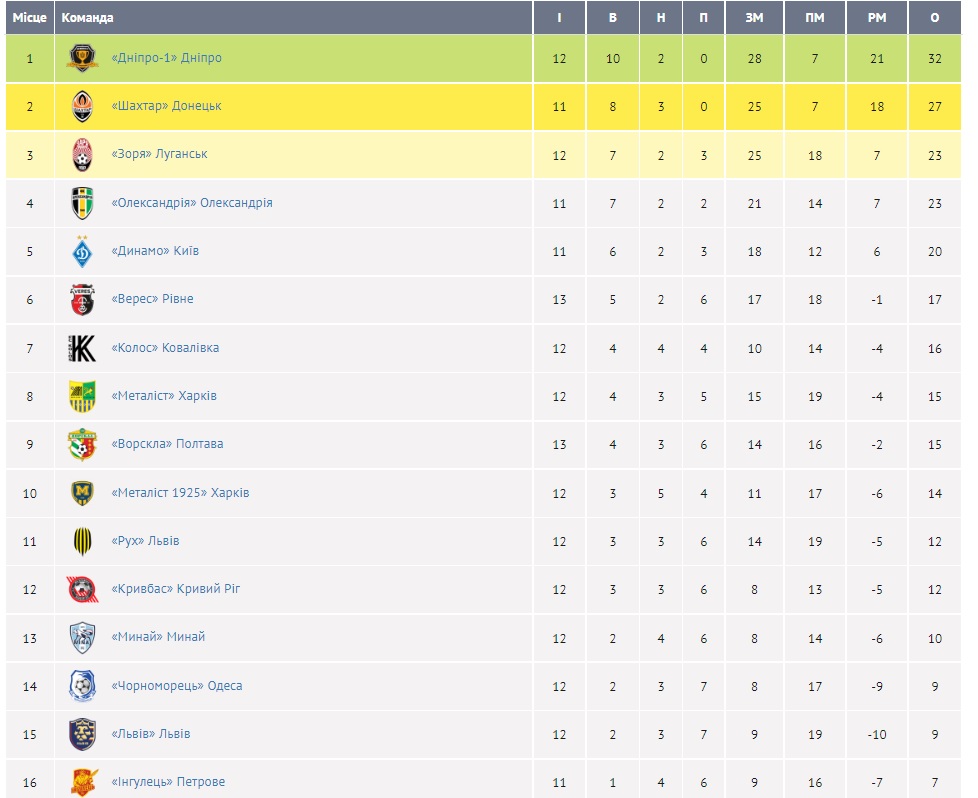Click the Inhulets Petrove club logo
The image size is (978, 798).
(x=84, y=782)
